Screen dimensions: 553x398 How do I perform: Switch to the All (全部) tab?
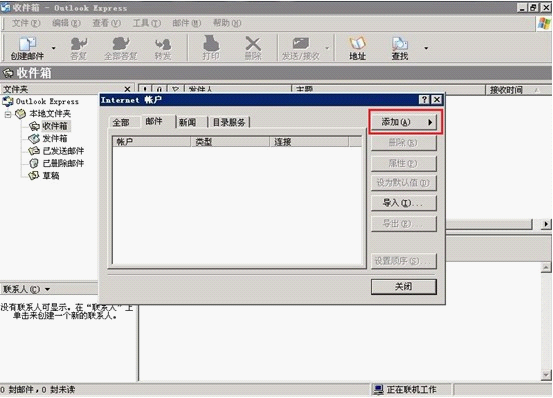tap(121, 122)
